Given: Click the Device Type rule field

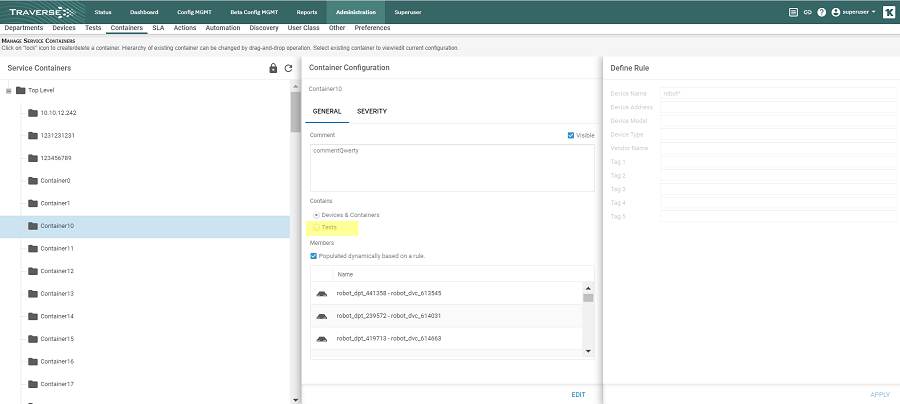Looking at the screenshot, I should [x=778, y=134].
